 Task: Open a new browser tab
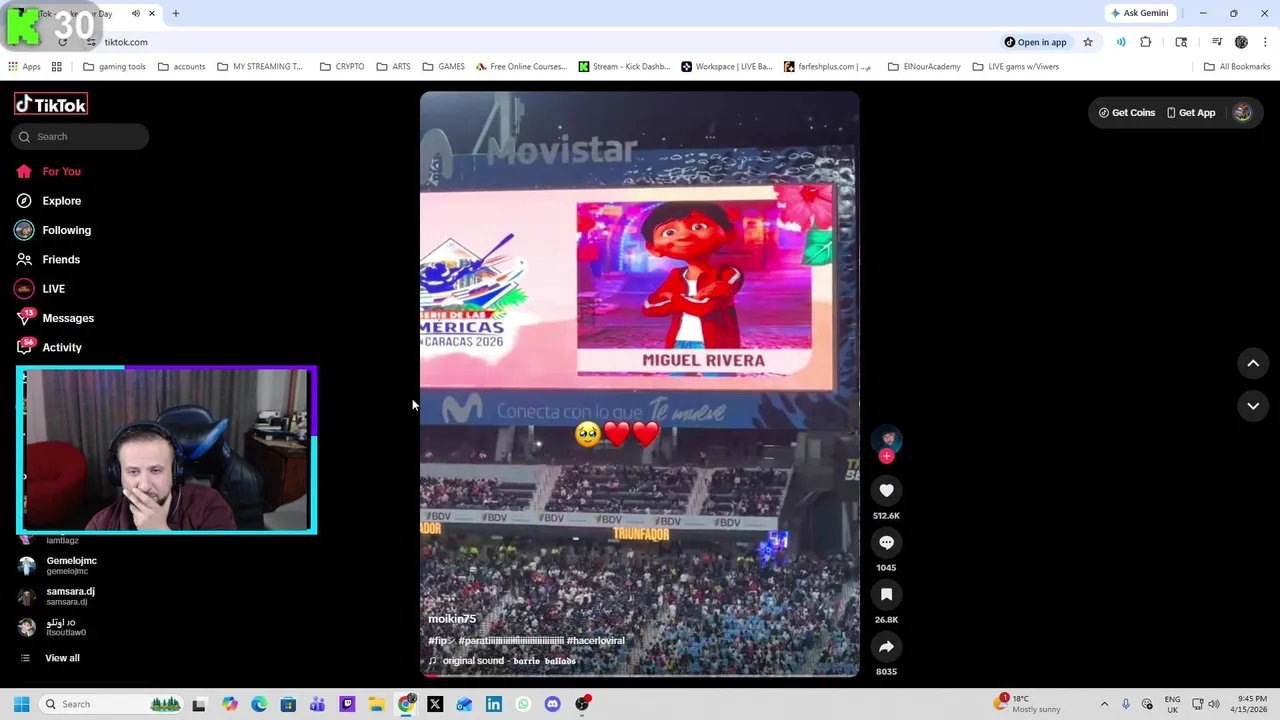click(x=176, y=14)
